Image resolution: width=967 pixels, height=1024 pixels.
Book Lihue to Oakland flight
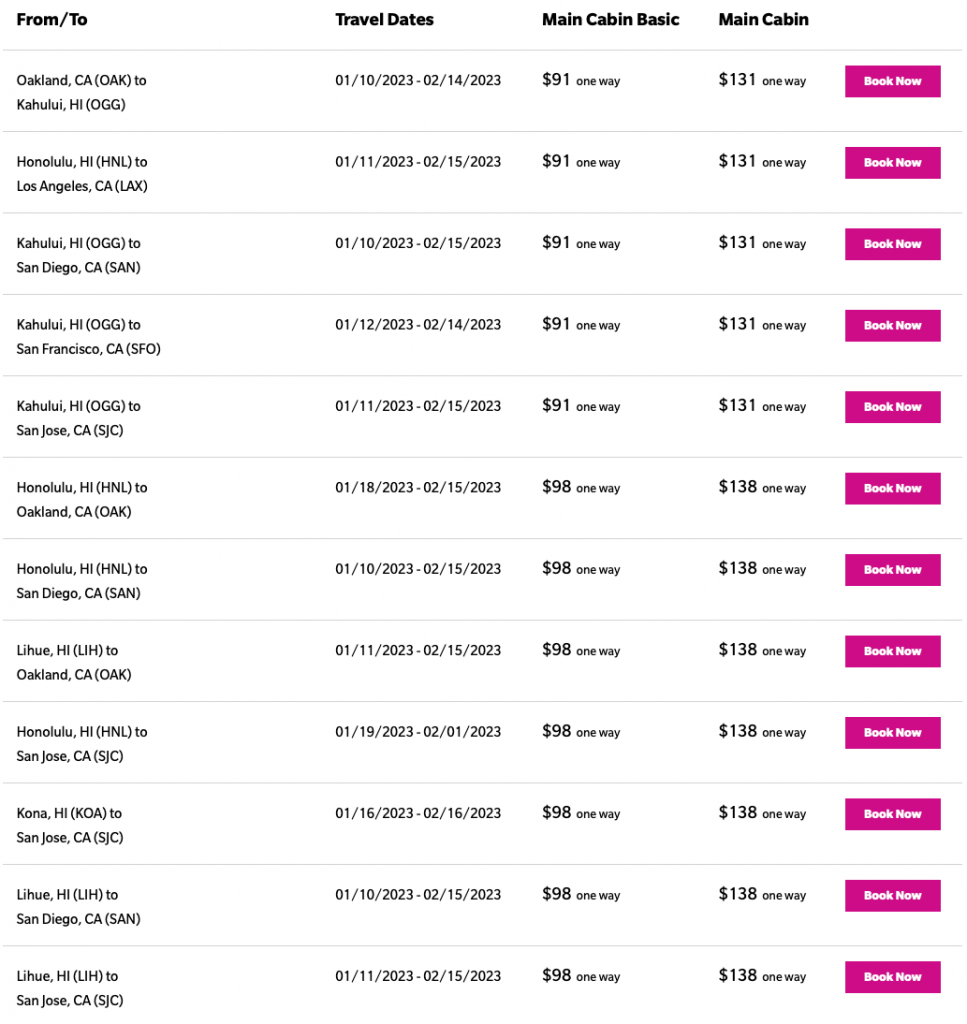(x=892, y=651)
